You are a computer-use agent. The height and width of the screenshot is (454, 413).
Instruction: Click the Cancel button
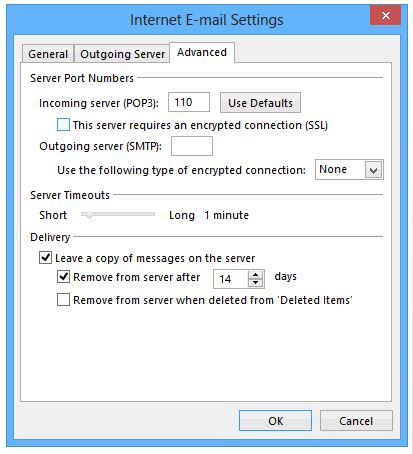tap(356, 421)
